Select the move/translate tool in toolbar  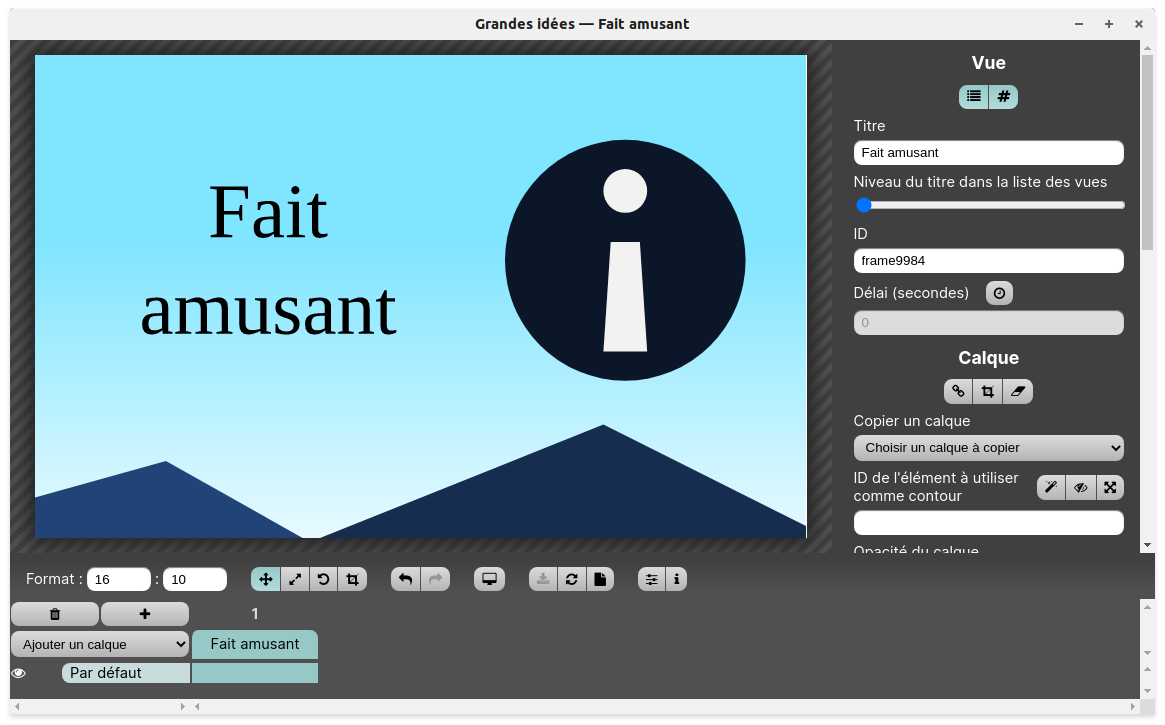[x=266, y=579]
